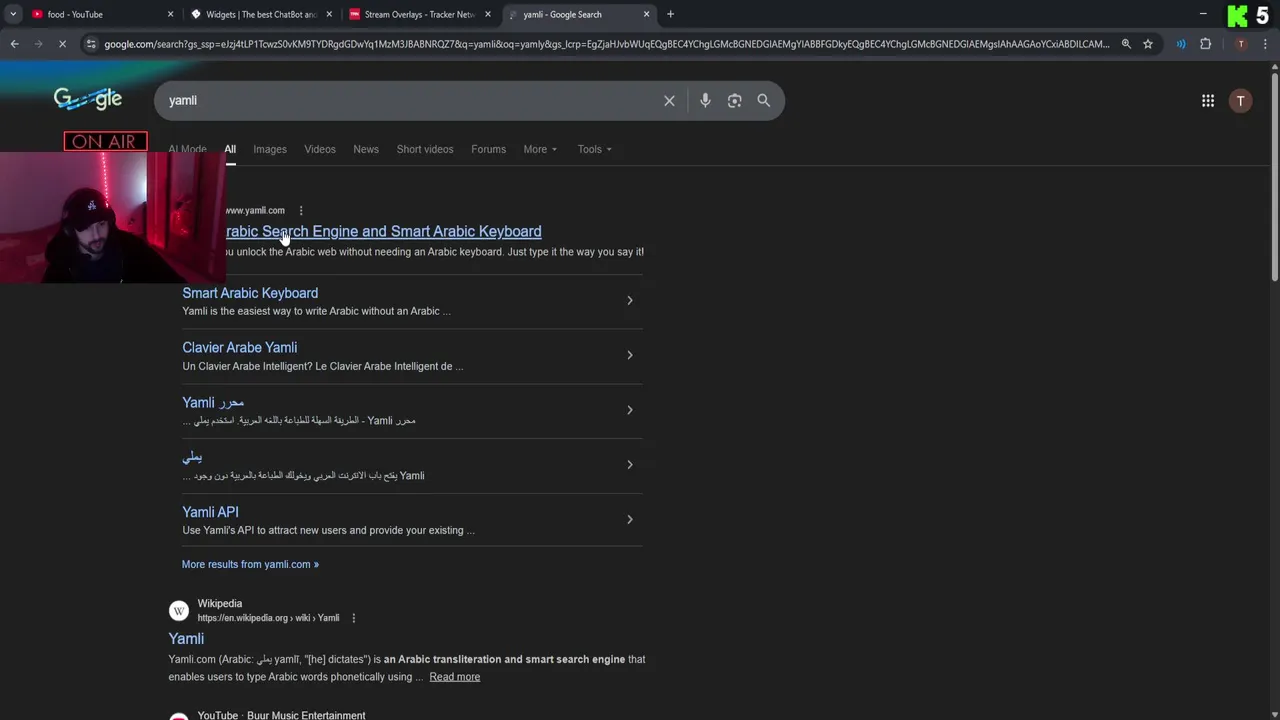Expand the Smart Arabic Keyboard chevron
This screenshot has width=1280, height=720.
tap(629, 300)
